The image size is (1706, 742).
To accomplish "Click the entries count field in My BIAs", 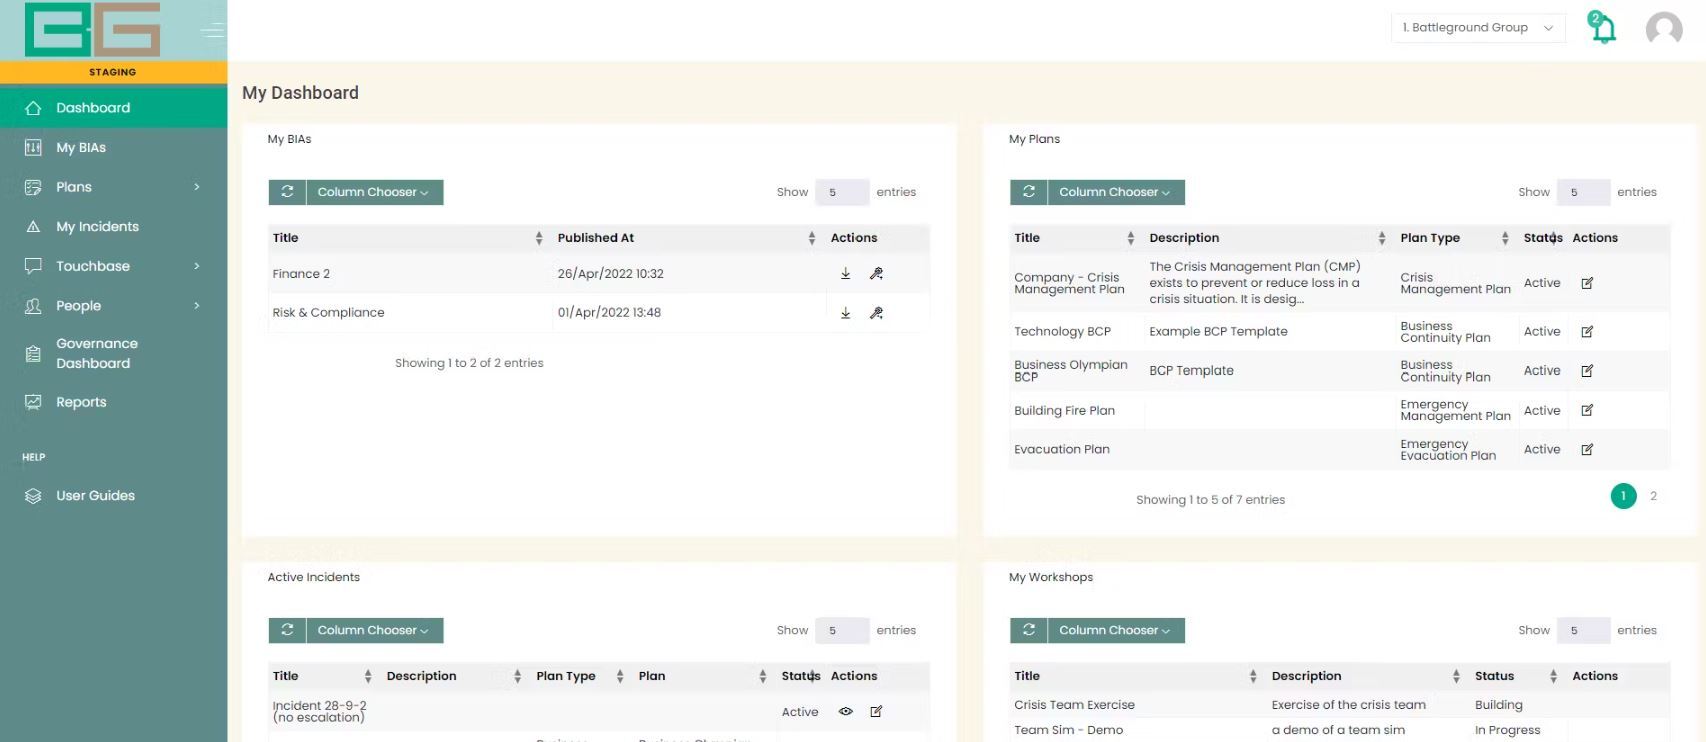I will (841, 192).
